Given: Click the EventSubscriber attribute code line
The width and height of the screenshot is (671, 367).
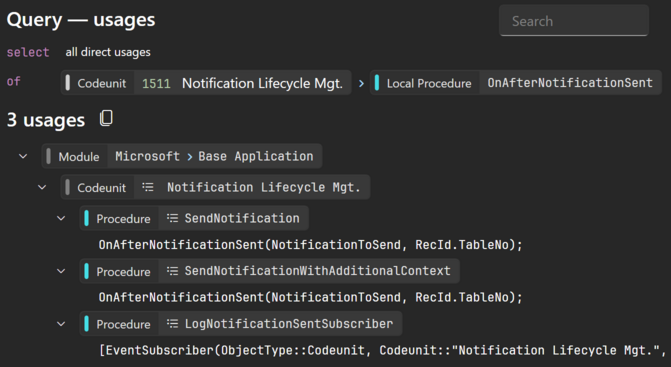Looking at the screenshot, I should click(x=383, y=350).
